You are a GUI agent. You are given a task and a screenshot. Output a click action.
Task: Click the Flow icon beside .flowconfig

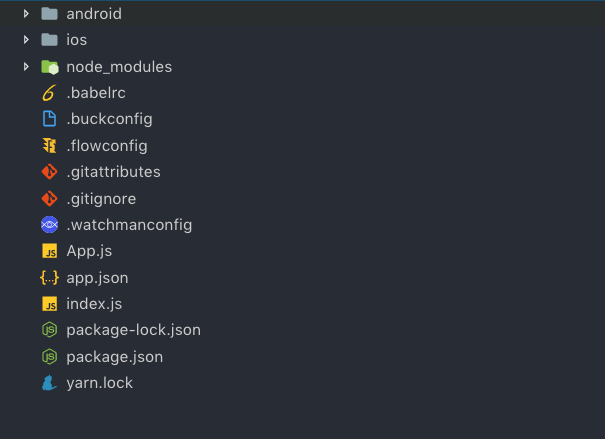(49, 146)
